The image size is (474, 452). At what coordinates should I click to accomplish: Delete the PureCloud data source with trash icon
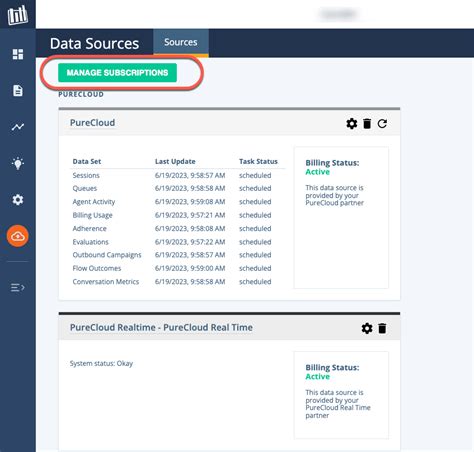(x=367, y=124)
